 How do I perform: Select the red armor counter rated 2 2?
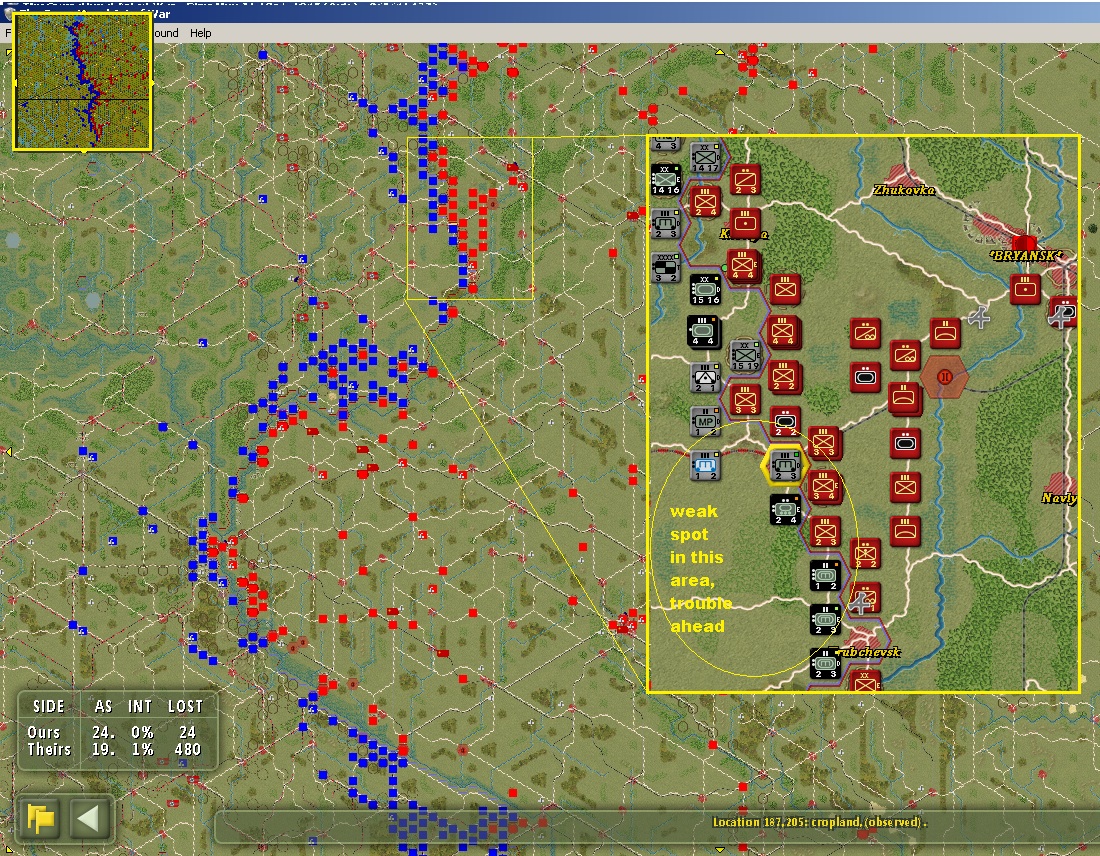coord(785,422)
